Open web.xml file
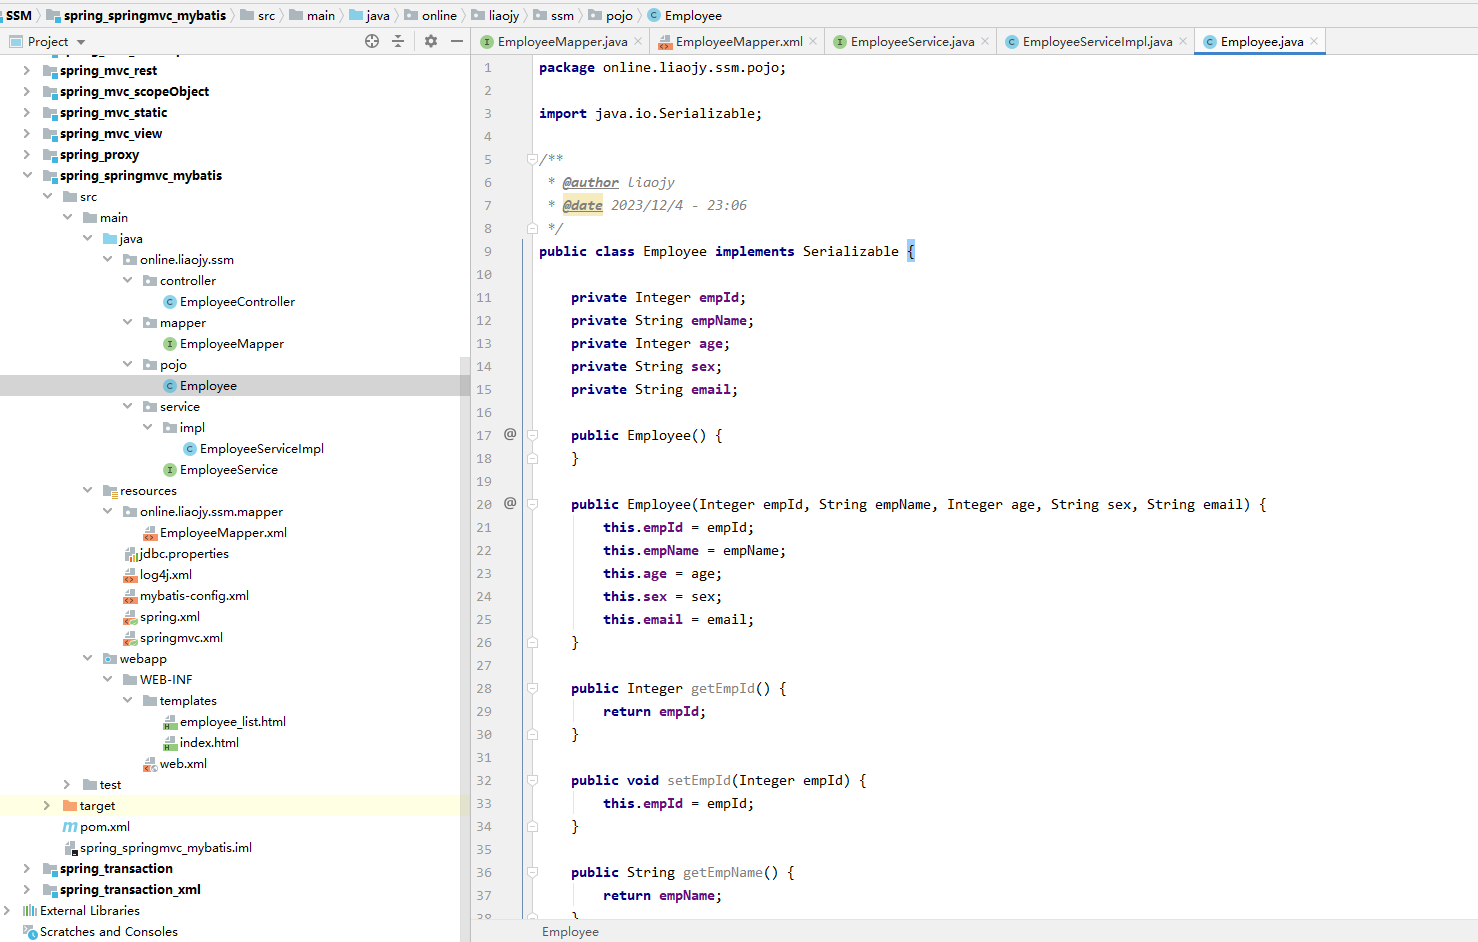The width and height of the screenshot is (1478, 942). (175, 763)
